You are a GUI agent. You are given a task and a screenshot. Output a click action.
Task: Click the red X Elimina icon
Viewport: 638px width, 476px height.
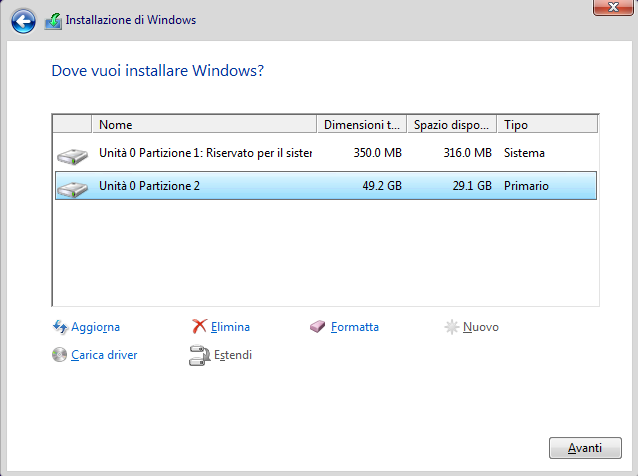tap(199, 326)
